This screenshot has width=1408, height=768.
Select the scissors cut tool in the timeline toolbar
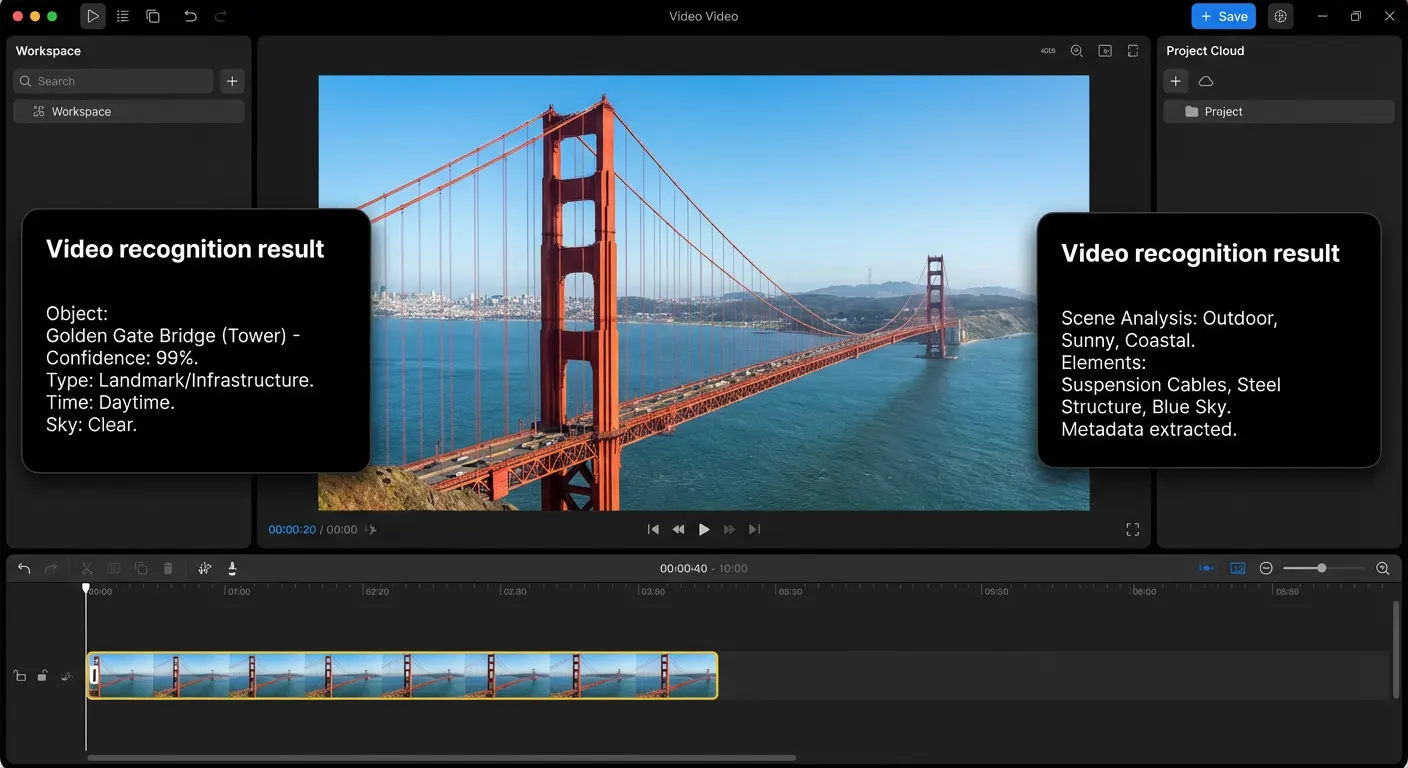coord(87,568)
